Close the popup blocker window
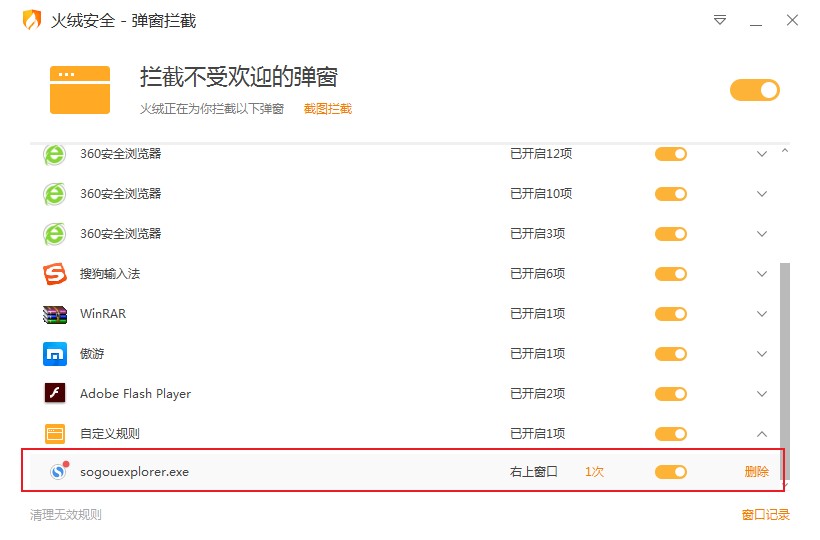The image size is (820, 540). click(792, 20)
